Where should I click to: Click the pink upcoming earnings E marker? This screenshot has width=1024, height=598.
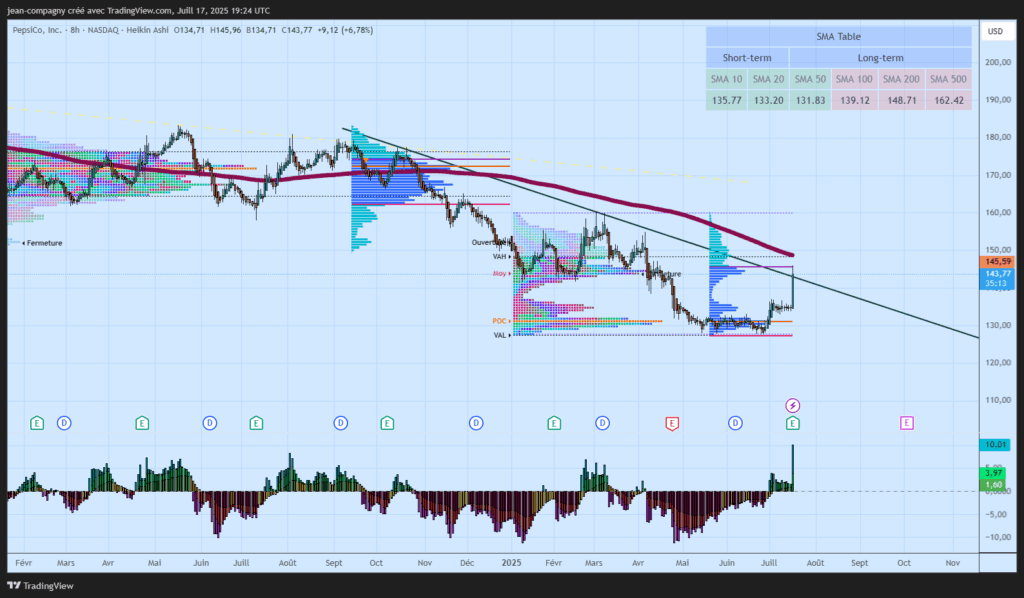click(x=906, y=423)
